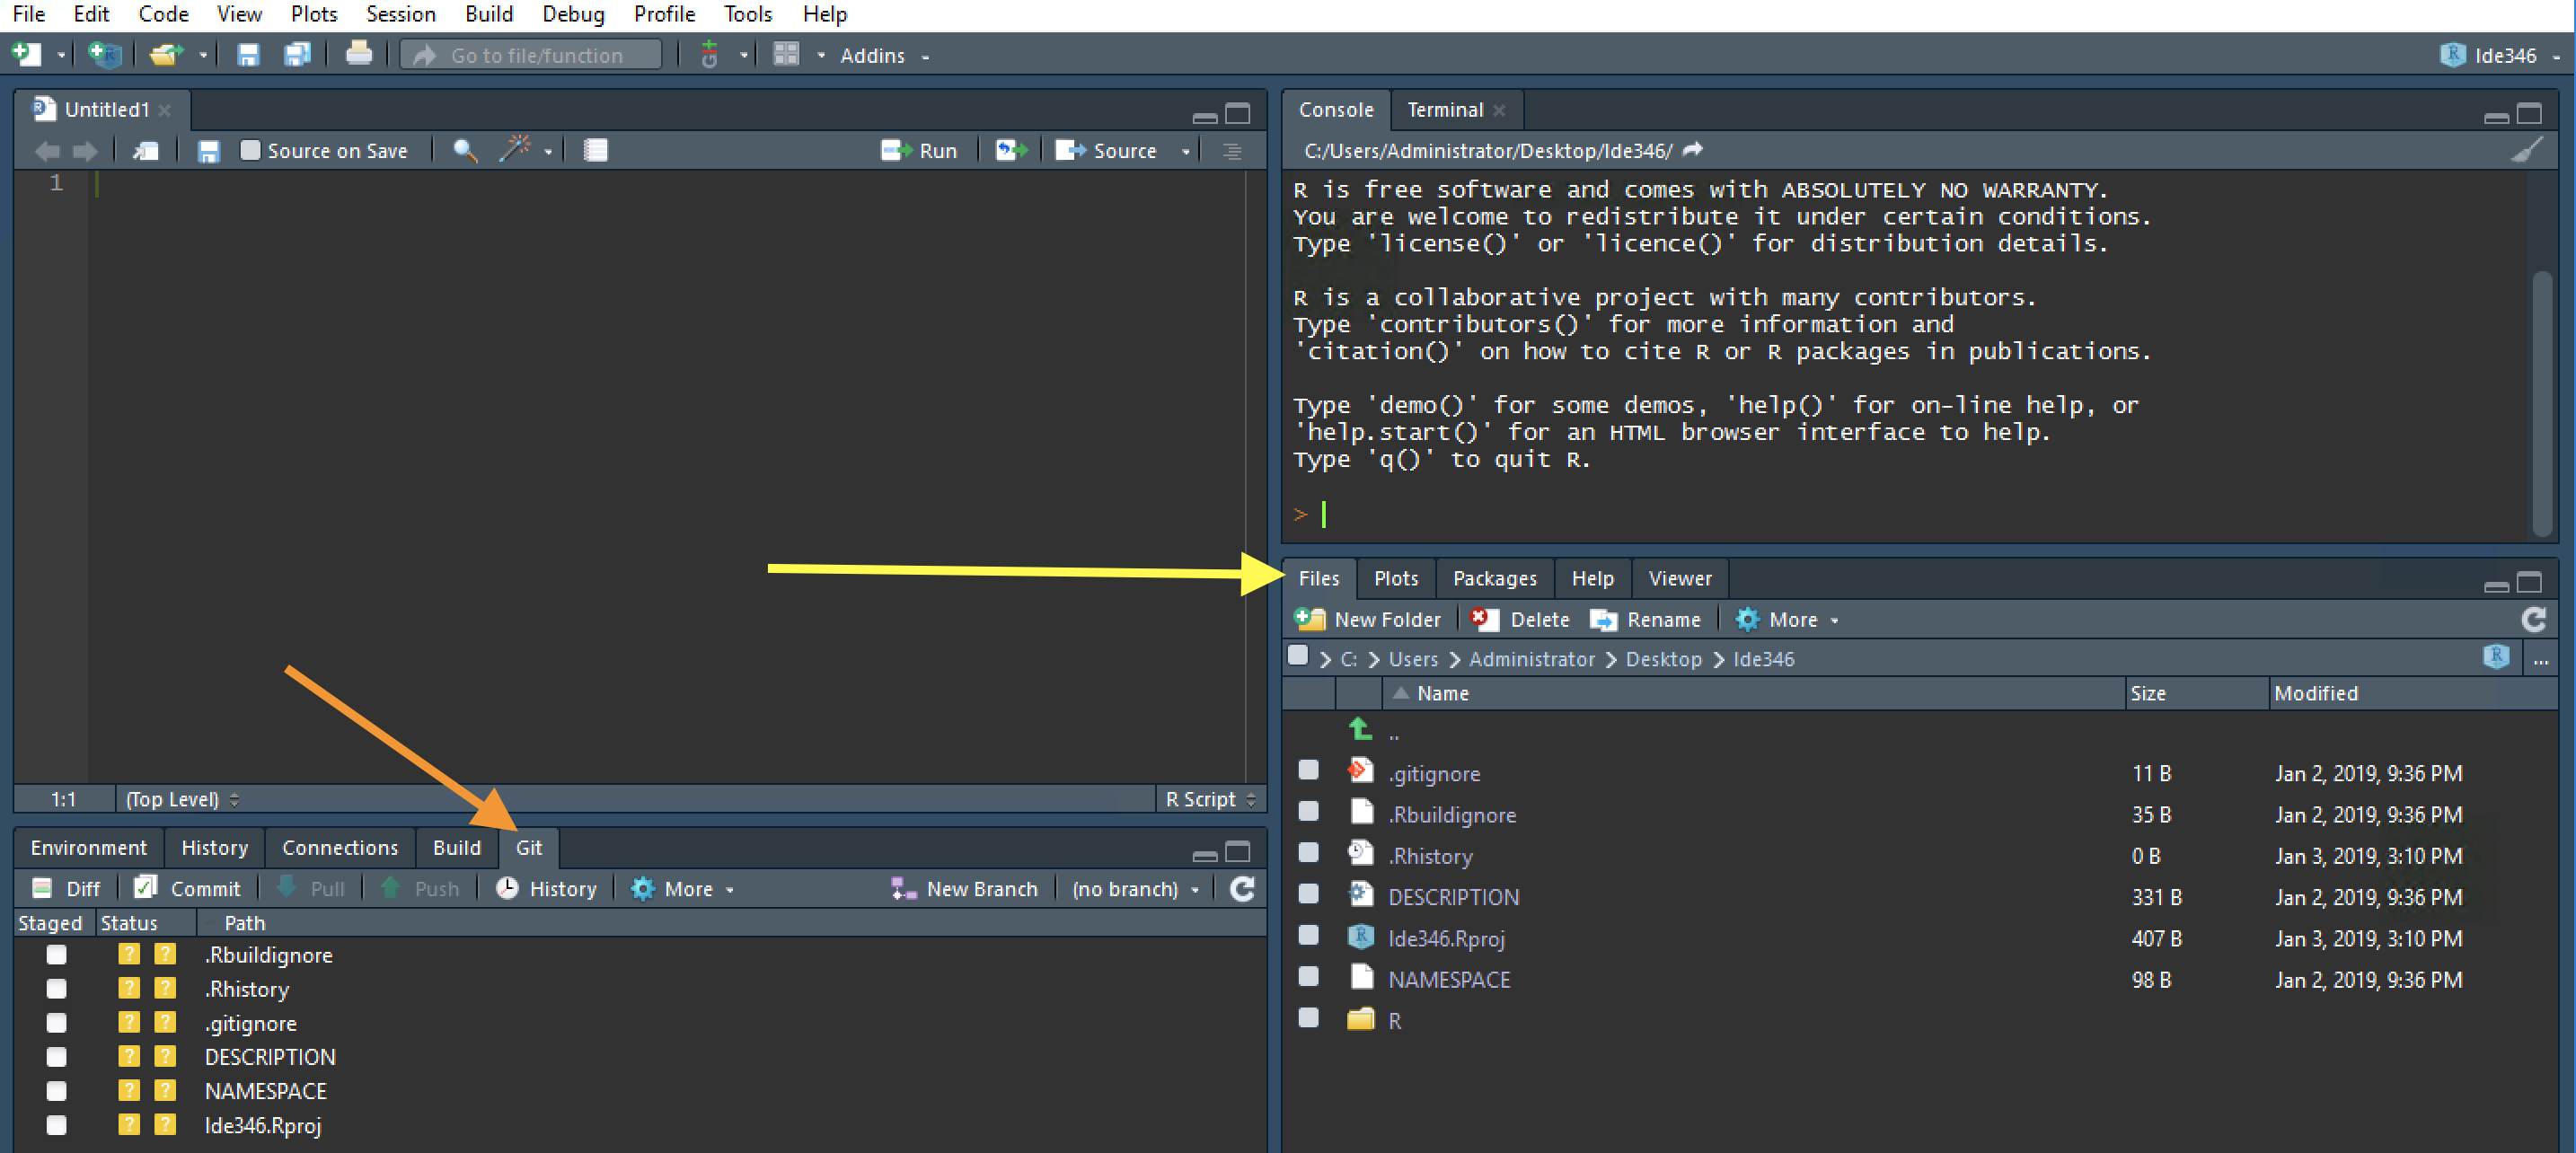
Task: Switch to the Environment tab
Action: (88, 848)
